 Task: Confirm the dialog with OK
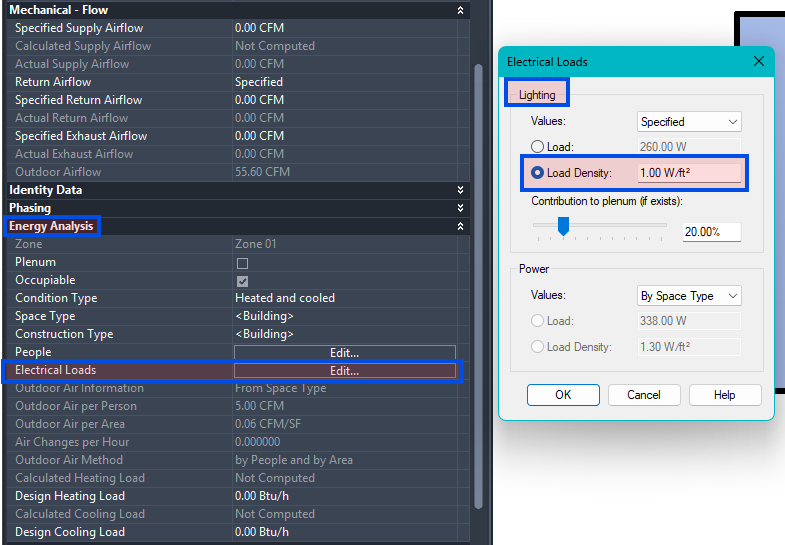pos(563,395)
